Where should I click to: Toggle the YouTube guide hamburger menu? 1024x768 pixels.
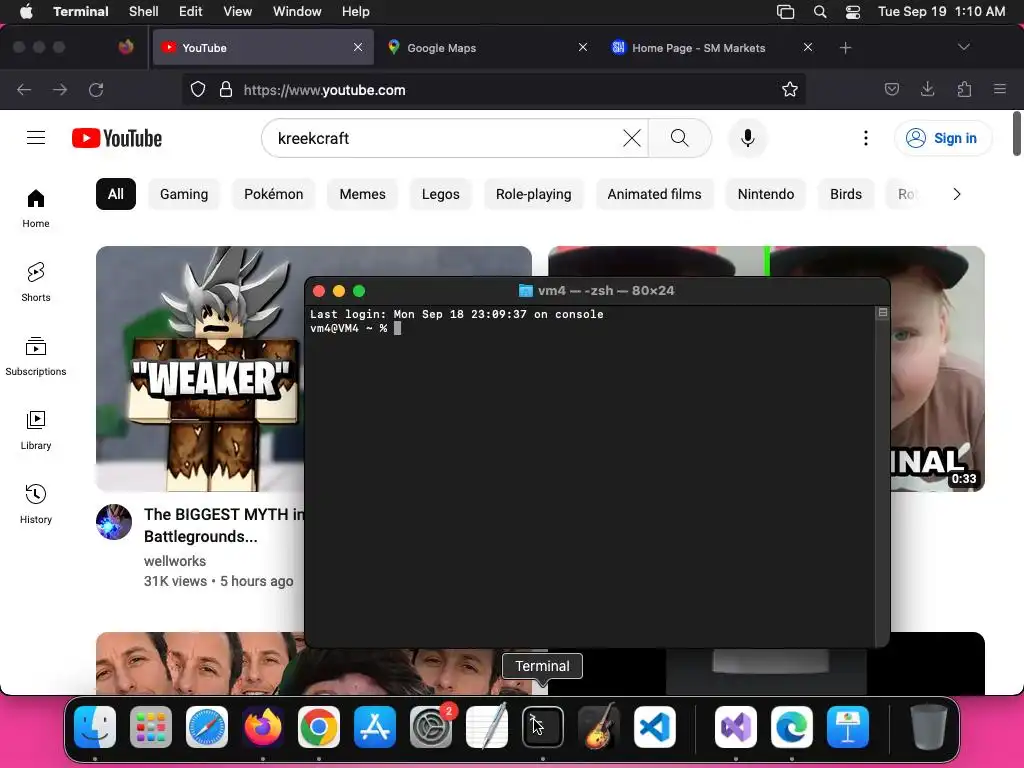pos(36,138)
